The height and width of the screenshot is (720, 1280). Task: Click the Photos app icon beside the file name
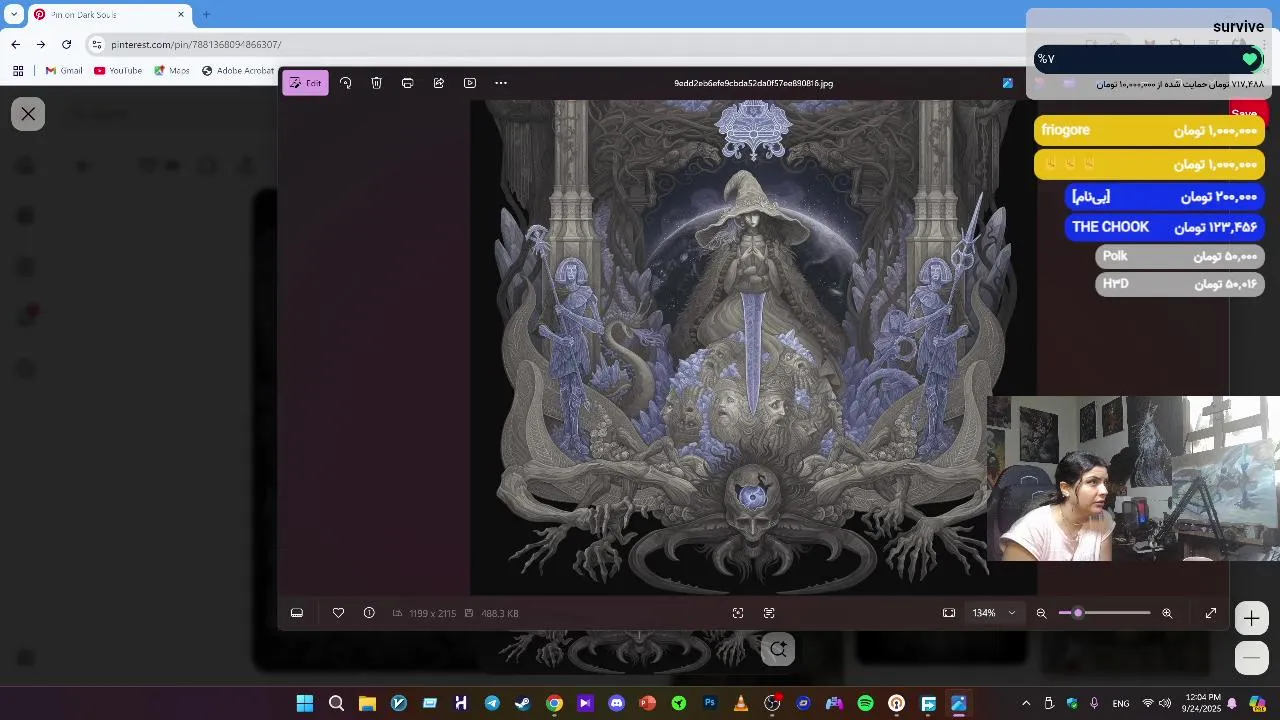coord(1007,83)
